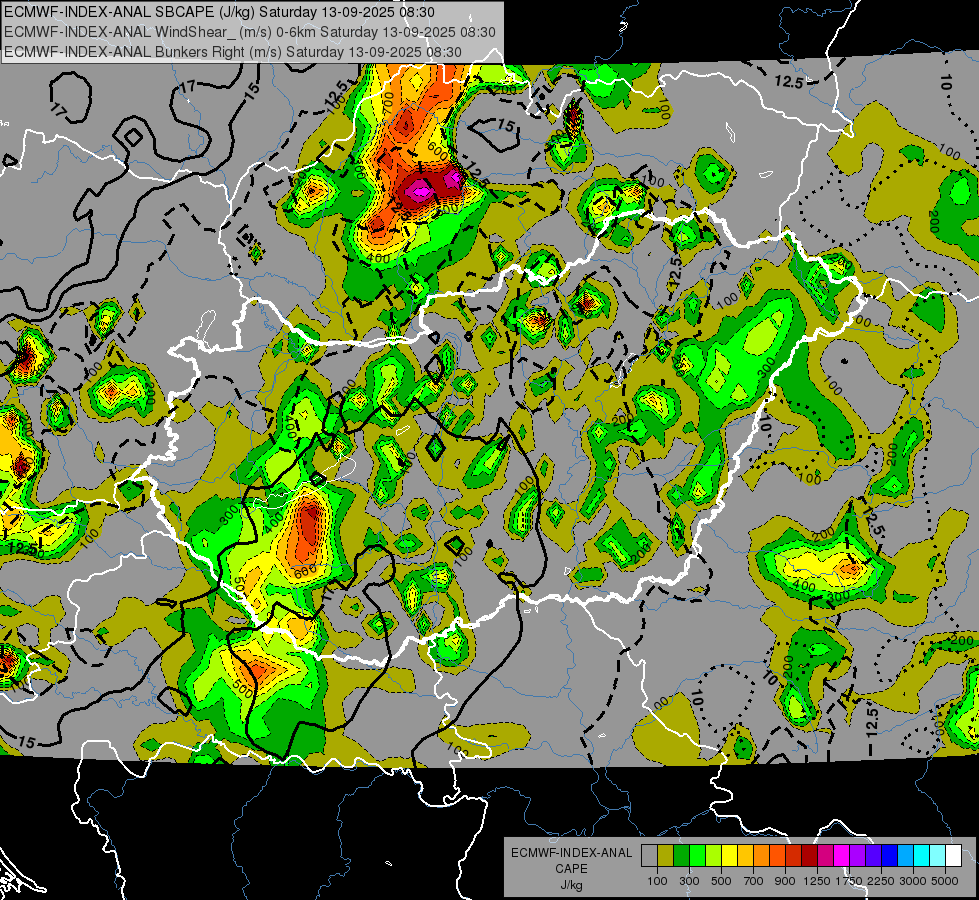Viewport: 979px width, 900px height.
Task: Click the magenta CAPE maximum on map
Action: pyautogui.click(x=420, y=190)
